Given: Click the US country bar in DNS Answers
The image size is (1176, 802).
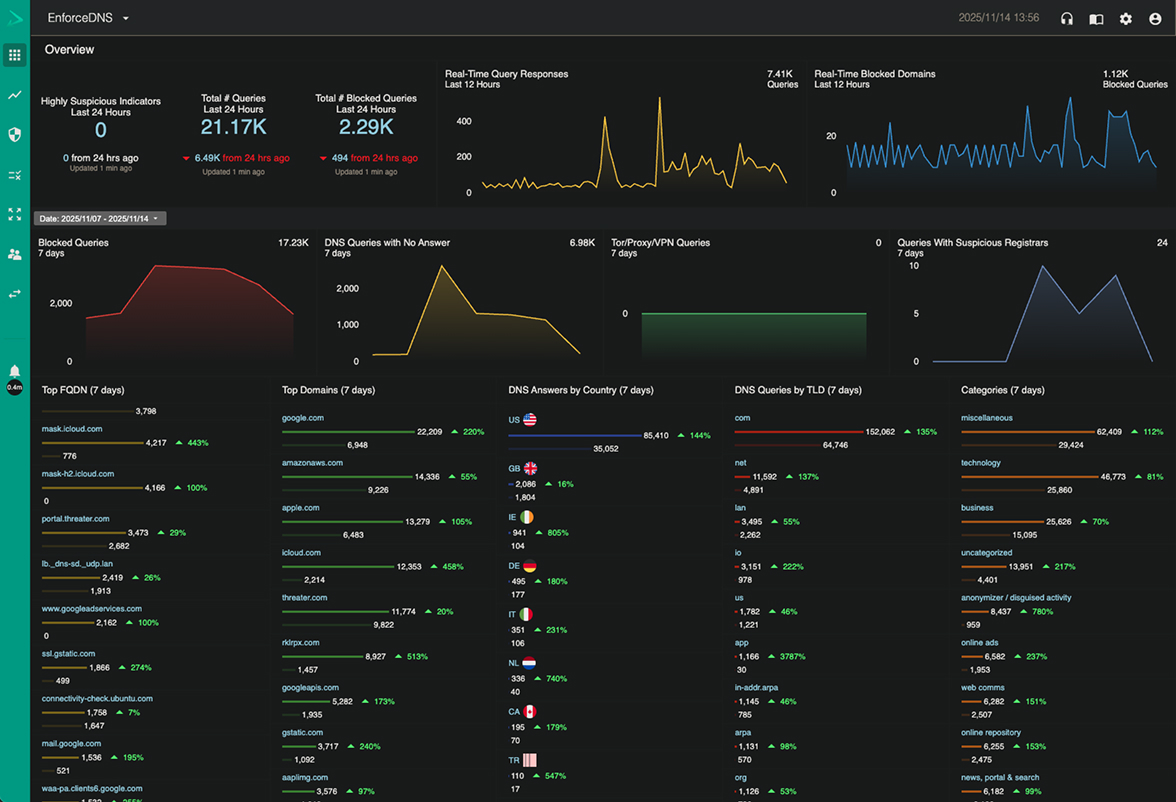Looking at the screenshot, I should click(575, 435).
